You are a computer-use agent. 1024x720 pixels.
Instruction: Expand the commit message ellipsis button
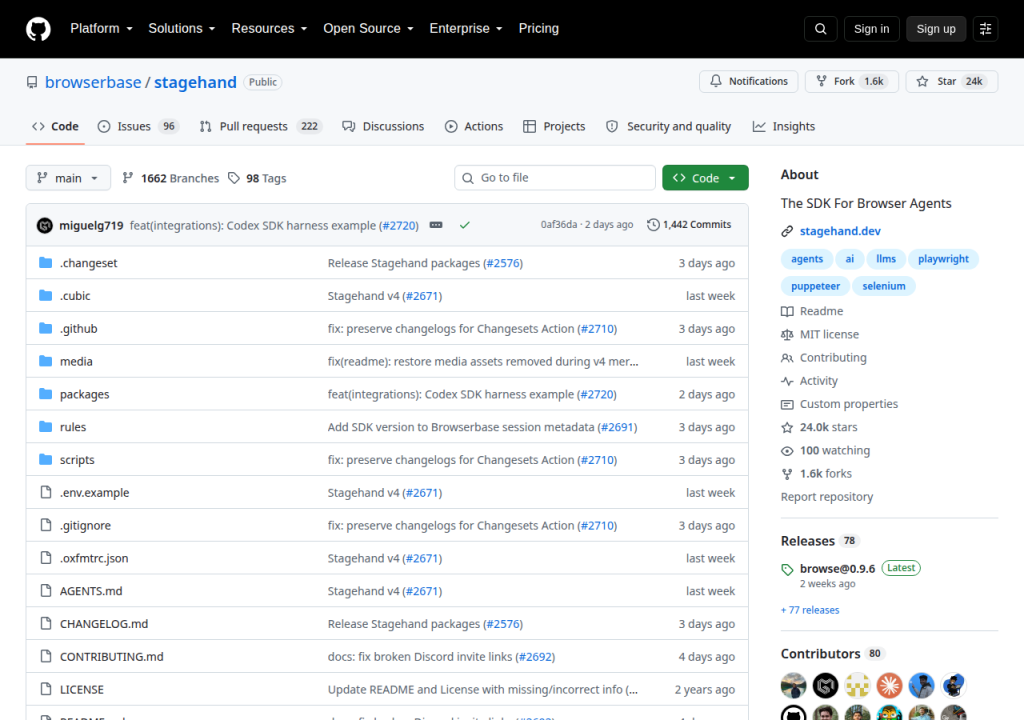[x=436, y=225]
